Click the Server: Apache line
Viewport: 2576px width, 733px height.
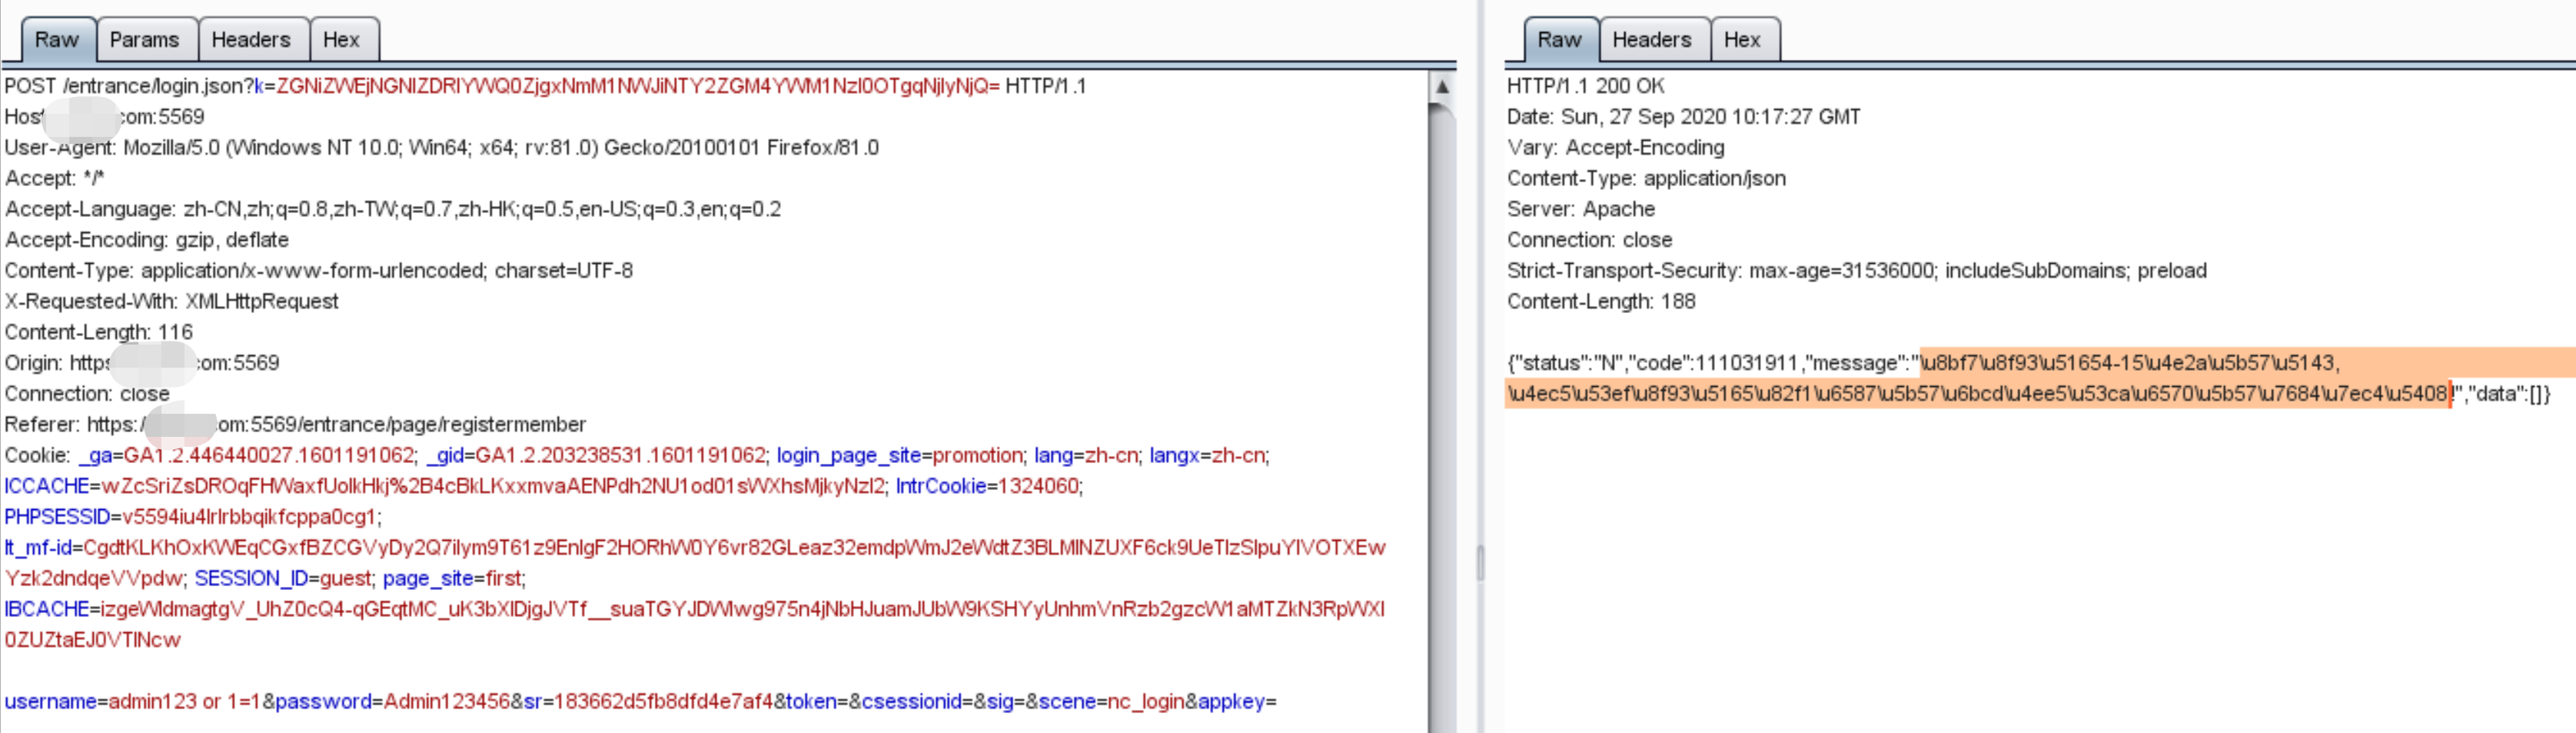[x=1581, y=209]
